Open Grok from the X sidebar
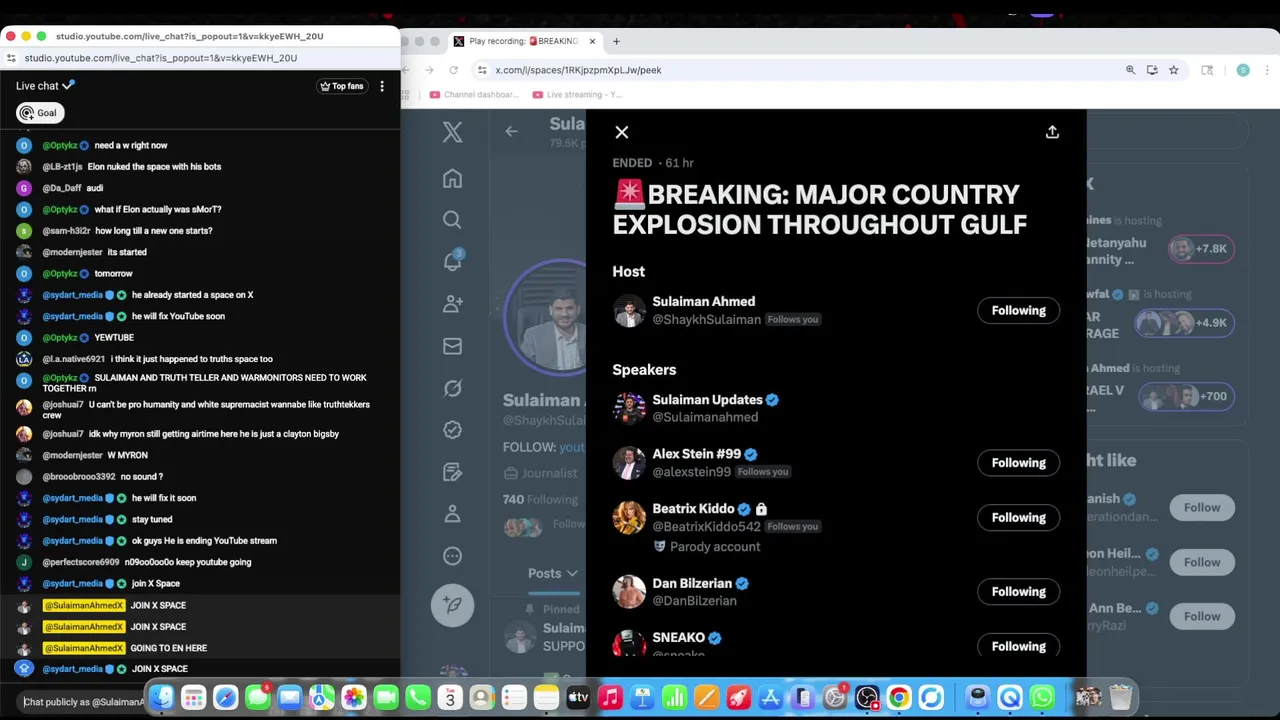Image resolution: width=1280 pixels, height=720 pixels. pyautogui.click(x=452, y=388)
